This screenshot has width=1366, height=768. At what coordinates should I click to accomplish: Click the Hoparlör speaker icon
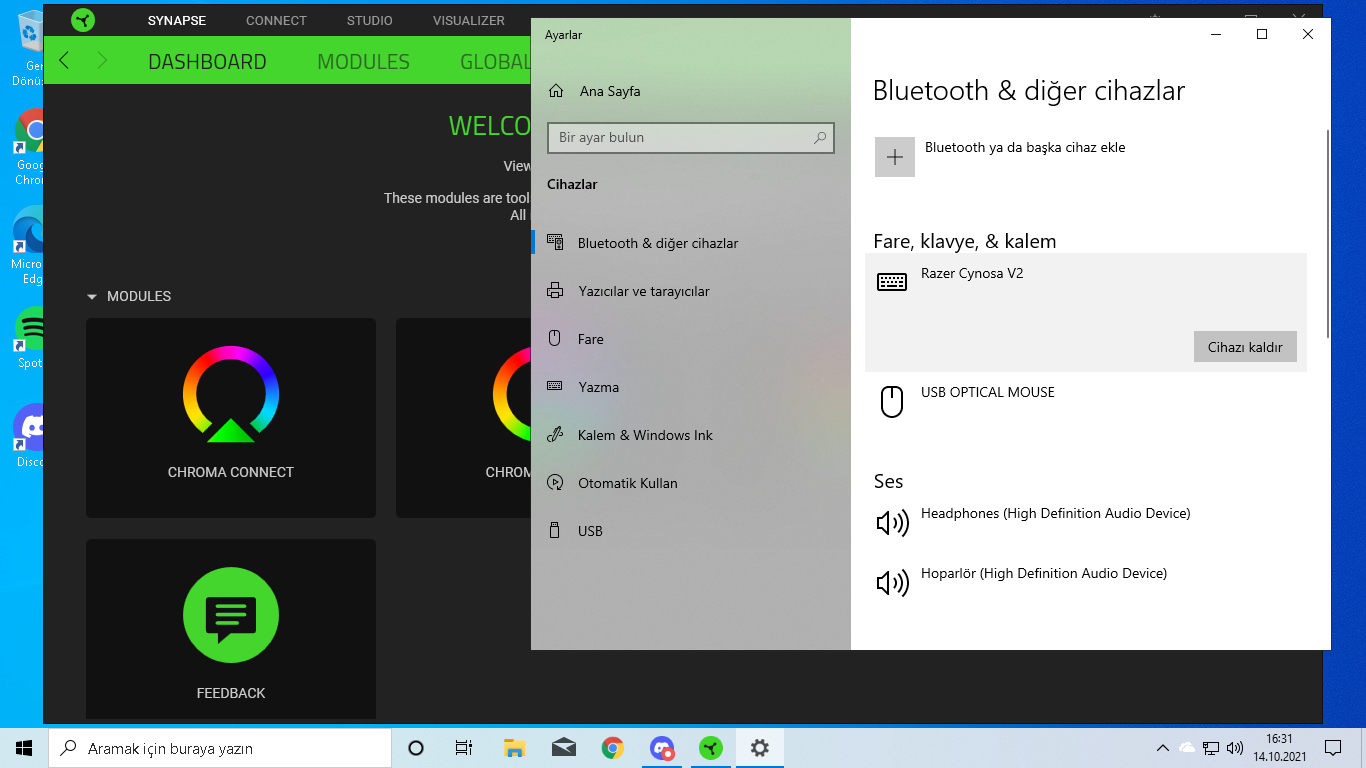(892, 583)
